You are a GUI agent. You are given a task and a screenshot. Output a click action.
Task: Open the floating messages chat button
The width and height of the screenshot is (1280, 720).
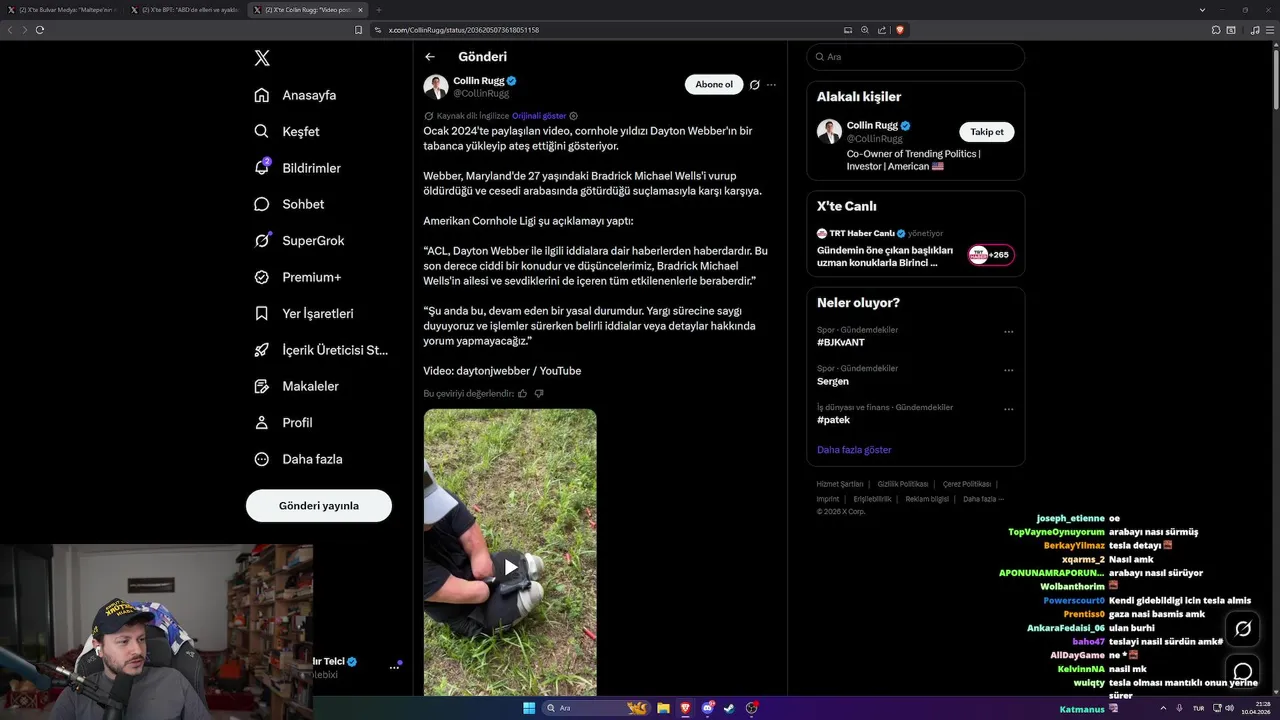[x=1243, y=672]
